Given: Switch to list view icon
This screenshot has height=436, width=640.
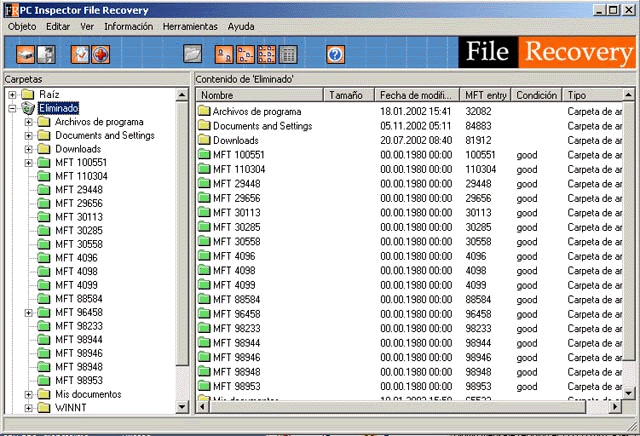Looking at the screenshot, I should pyautogui.click(x=267, y=54).
